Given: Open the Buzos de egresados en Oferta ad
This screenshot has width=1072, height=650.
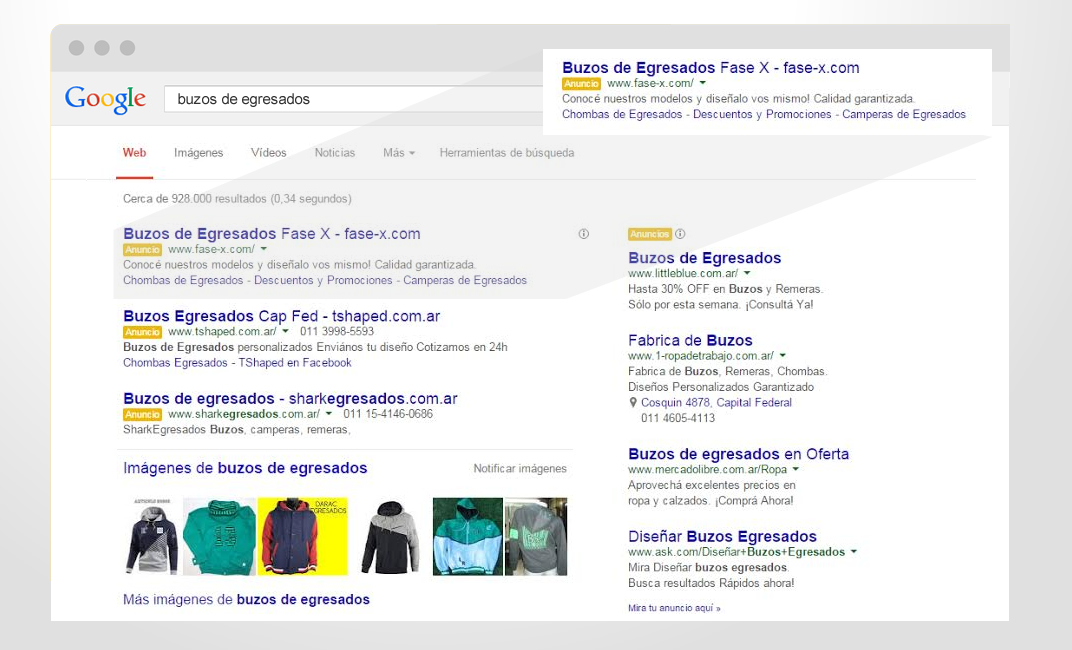Looking at the screenshot, I should click(x=738, y=454).
